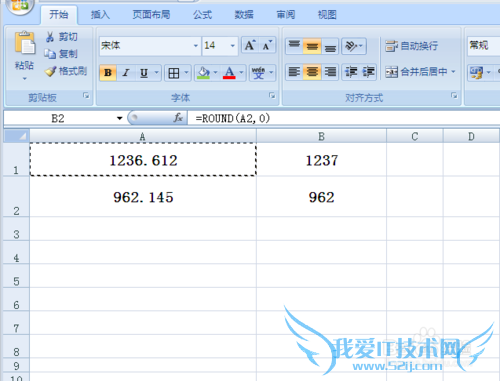
Task: Toggle Bold formatting
Action: [108, 73]
